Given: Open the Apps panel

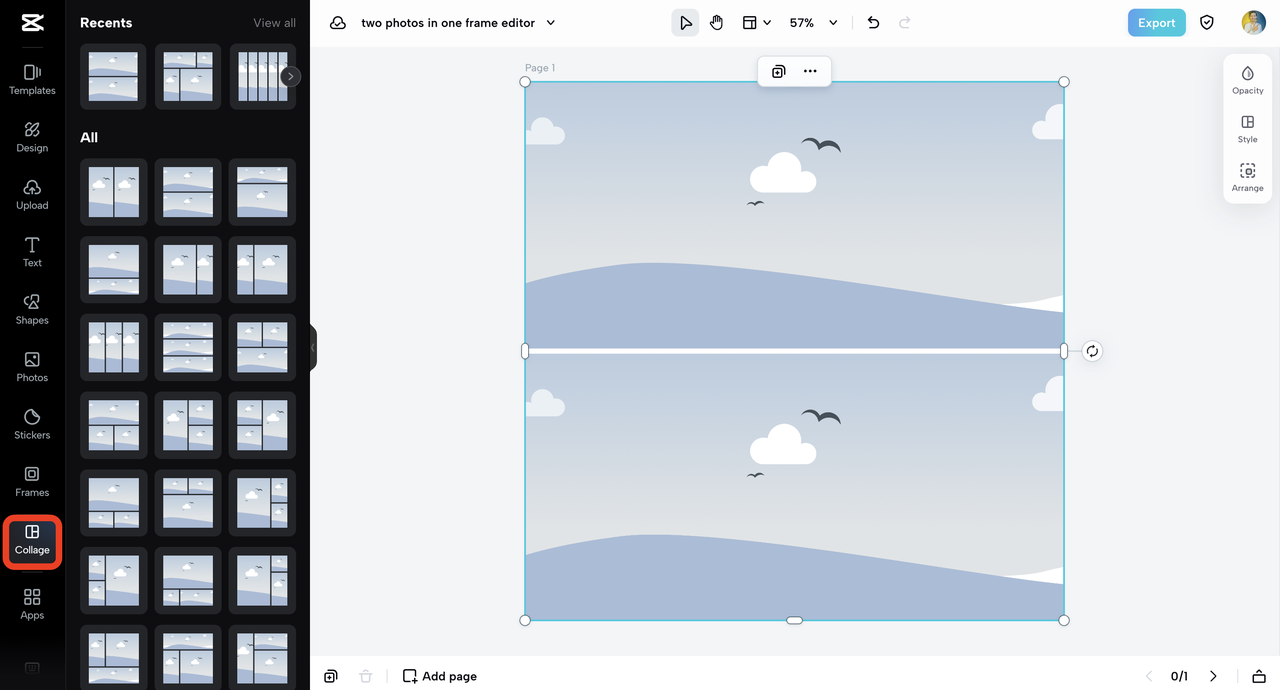Looking at the screenshot, I should pos(32,604).
